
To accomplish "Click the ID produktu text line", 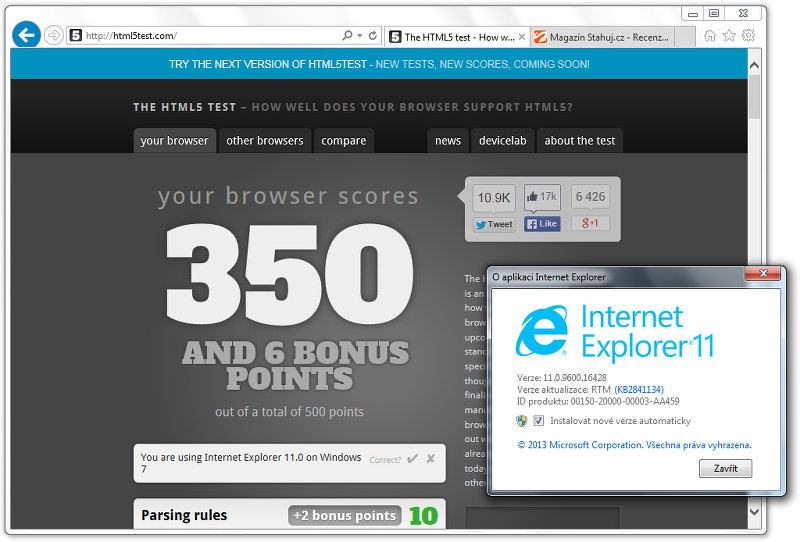I will (597, 401).
